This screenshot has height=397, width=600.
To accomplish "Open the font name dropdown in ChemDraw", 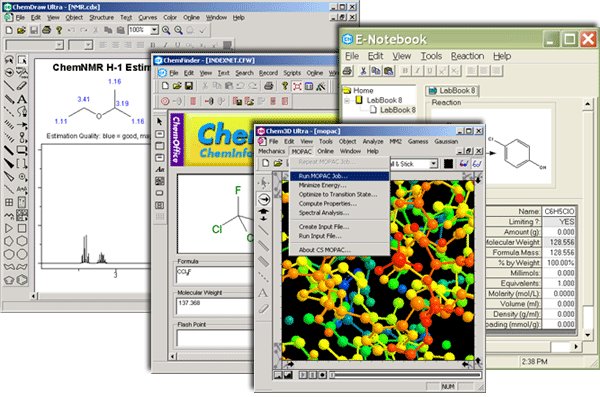I will point(59,45).
